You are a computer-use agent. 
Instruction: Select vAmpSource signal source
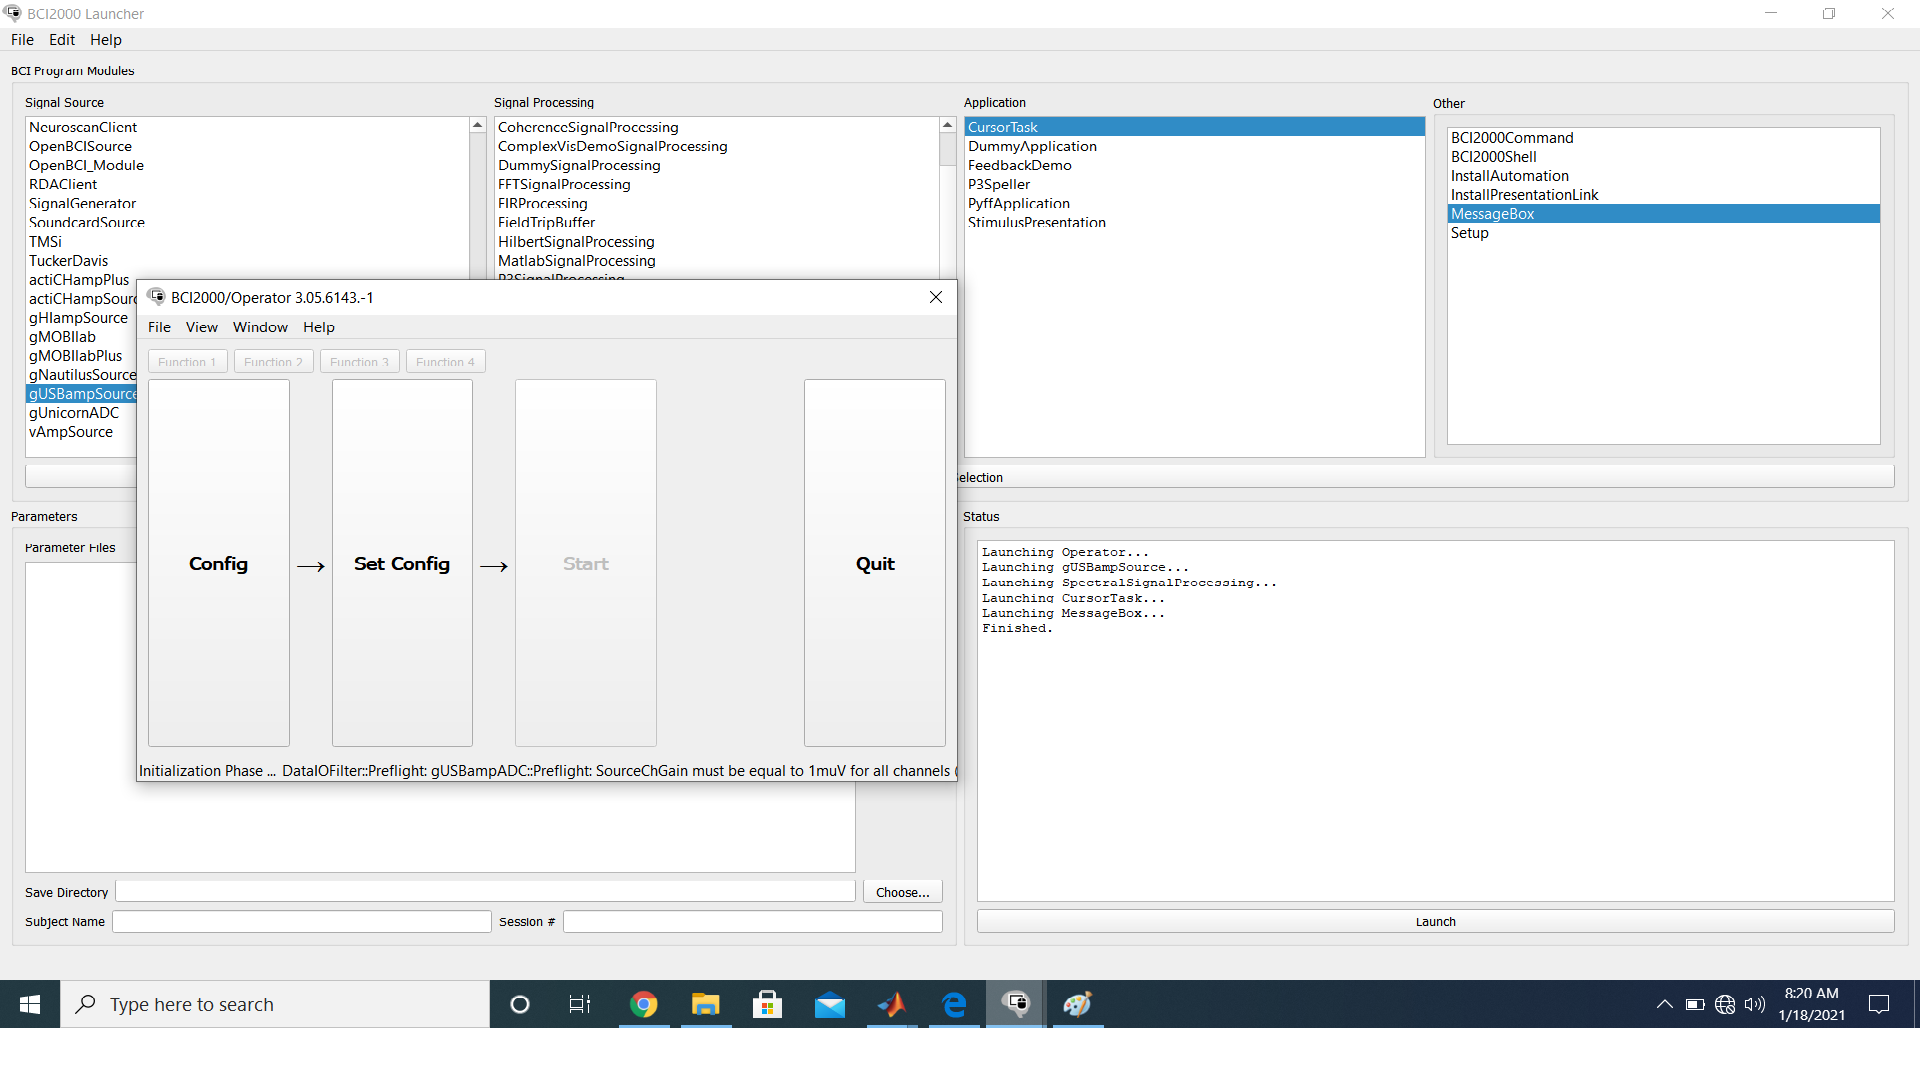[x=71, y=432]
